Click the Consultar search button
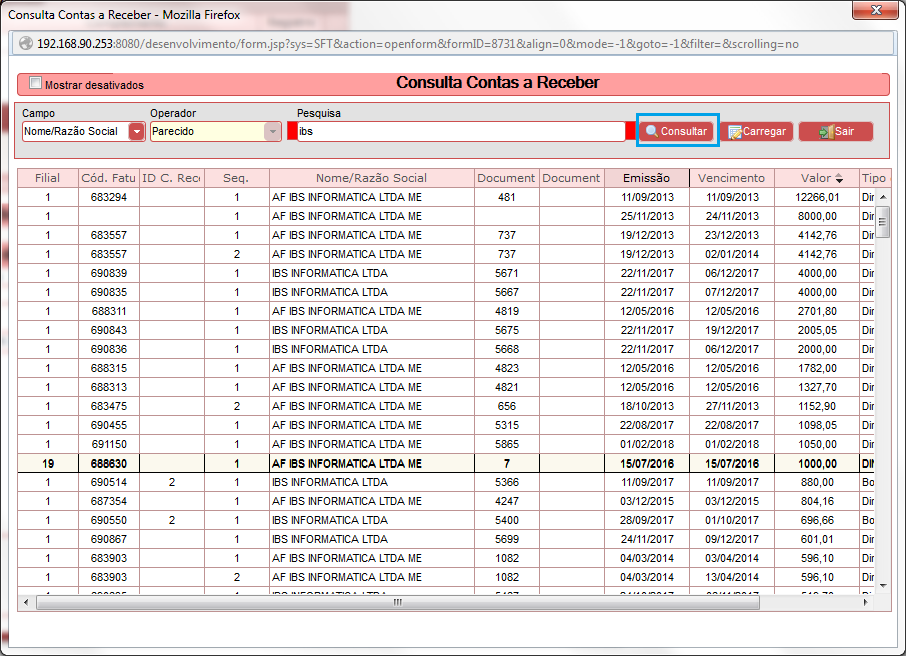Image resolution: width=906 pixels, height=656 pixels. [x=677, y=131]
